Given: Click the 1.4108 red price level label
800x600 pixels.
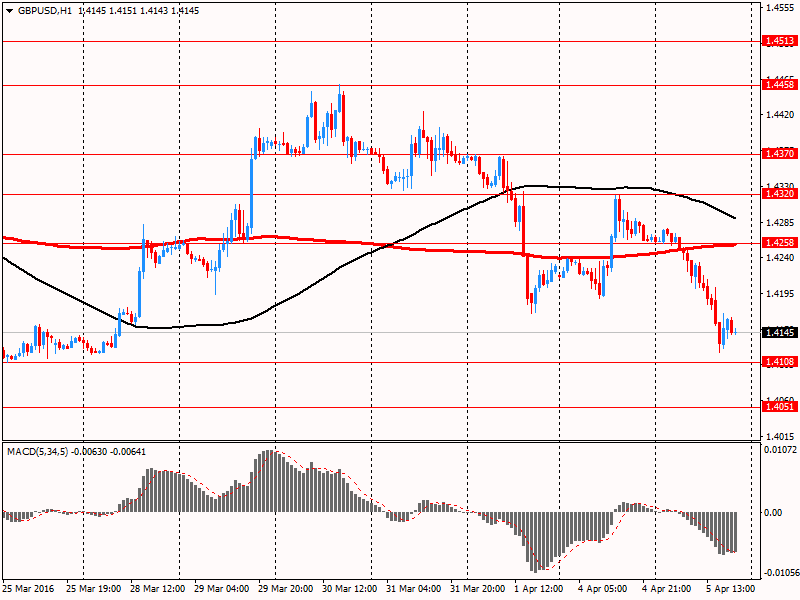Looking at the screenshot, I should point(780,362).
